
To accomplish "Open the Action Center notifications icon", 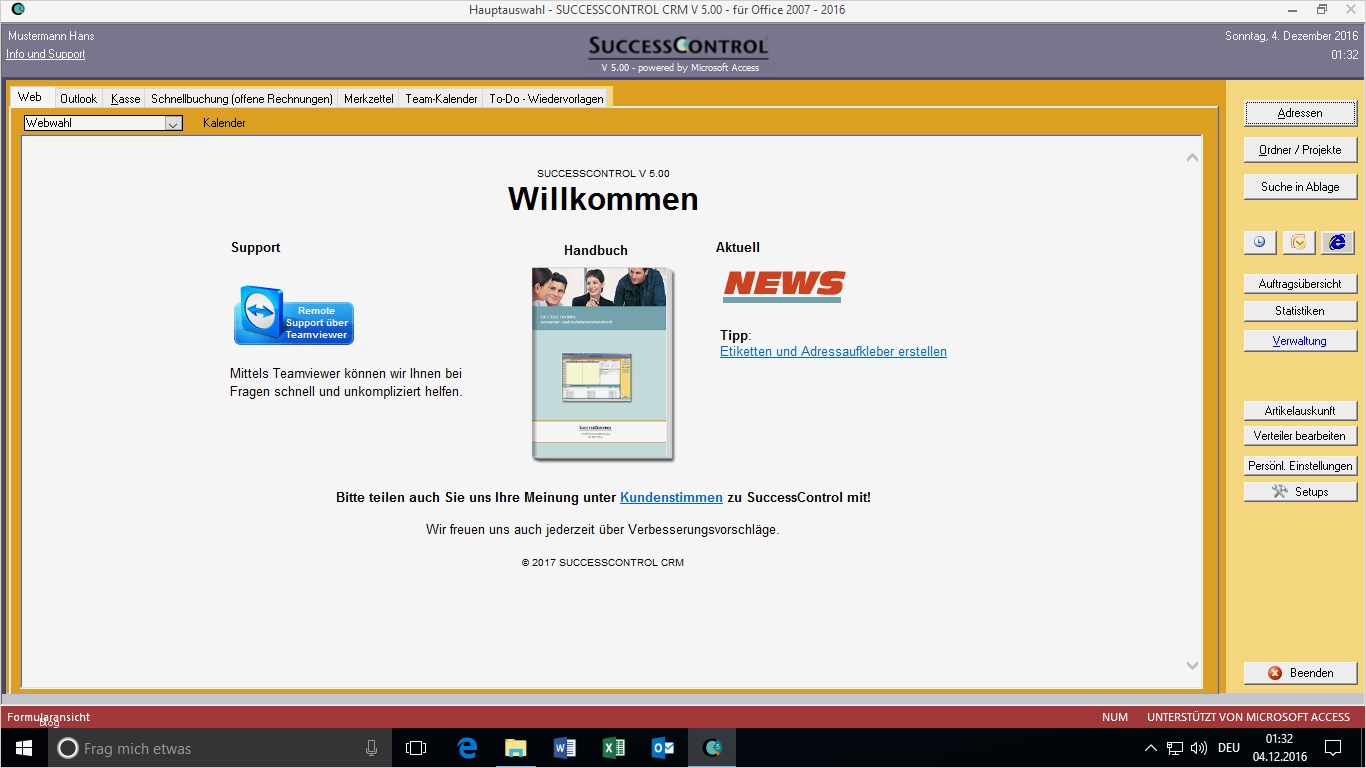I will [x=1333, y=748].
